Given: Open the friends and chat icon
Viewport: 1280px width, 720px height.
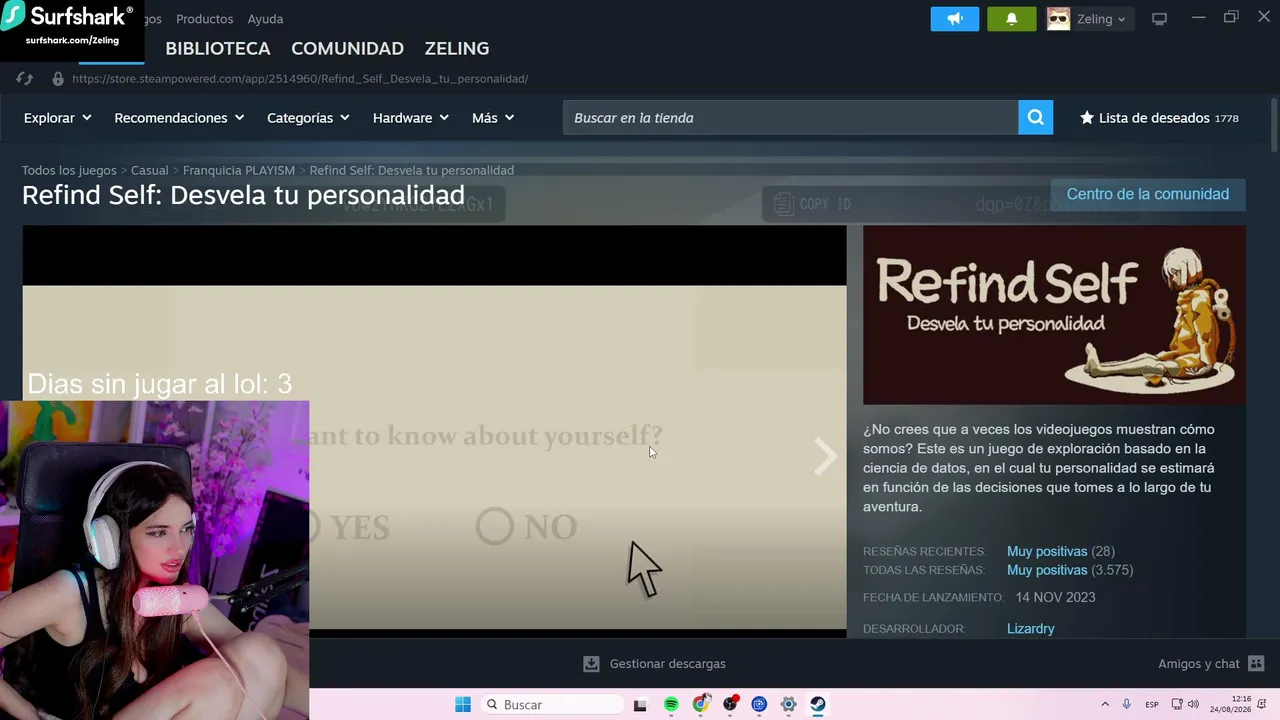Looking at the screenshot, I should pyautogui.click(x=1257, y=664).
